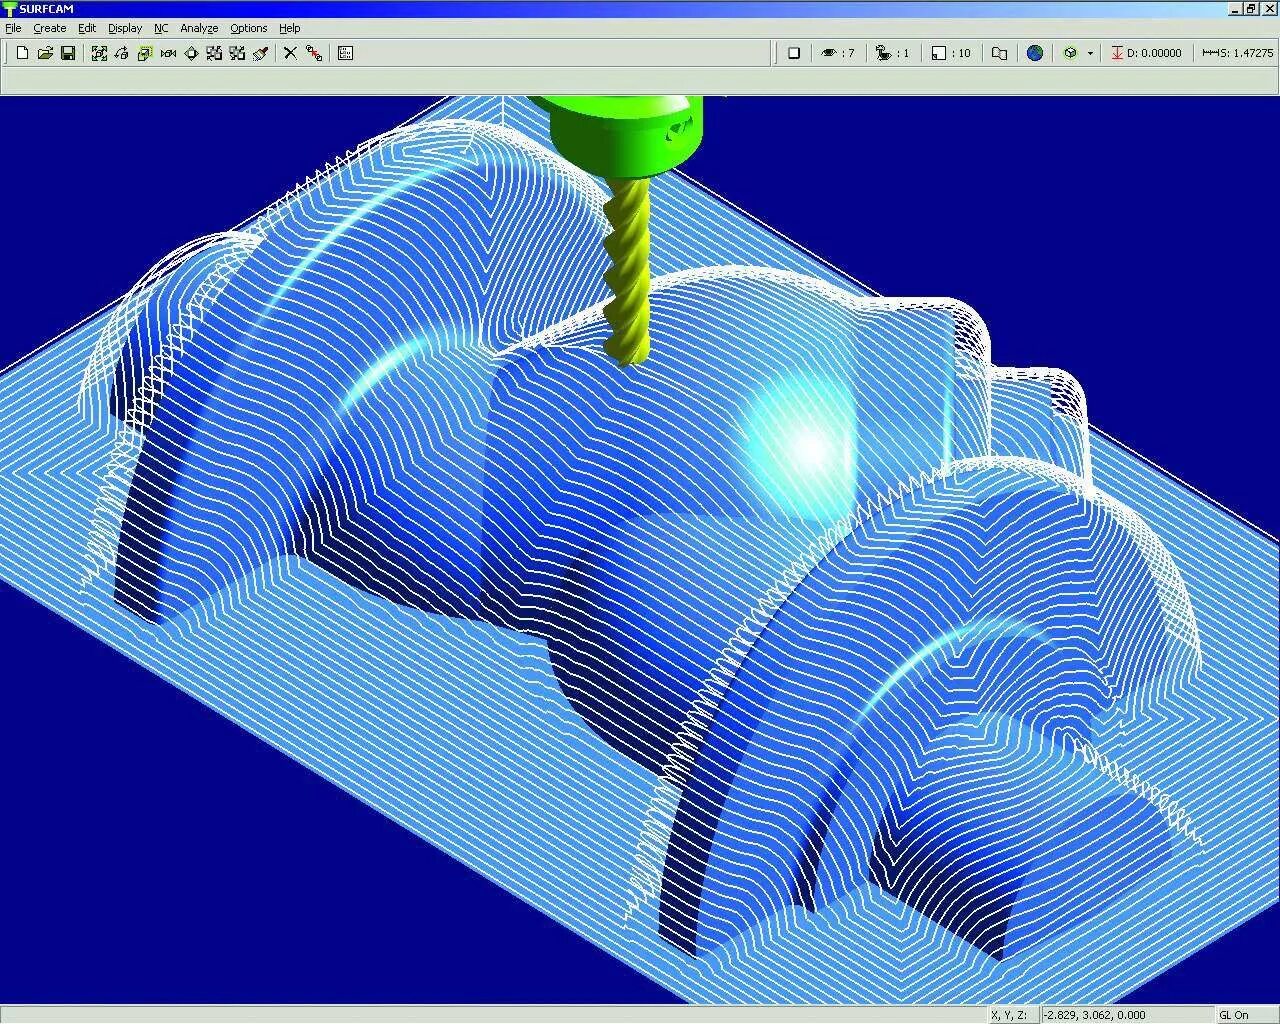
Task: Click the rotate view icon
Action: [122, 53]
